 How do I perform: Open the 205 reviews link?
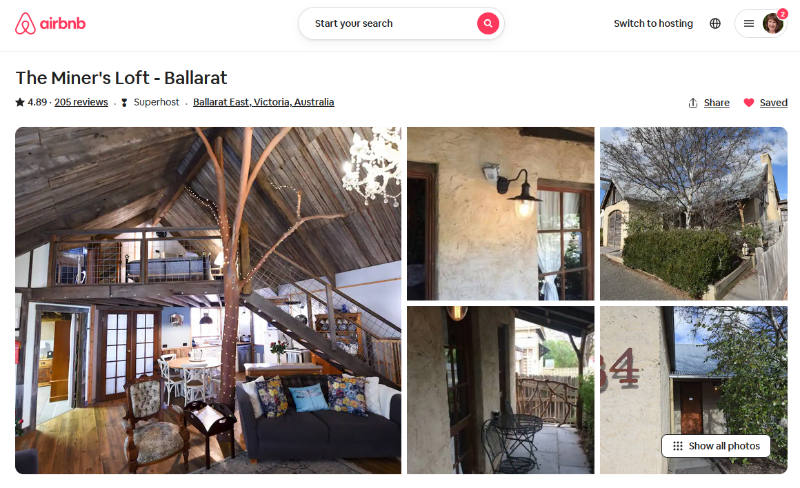point(81,102)
